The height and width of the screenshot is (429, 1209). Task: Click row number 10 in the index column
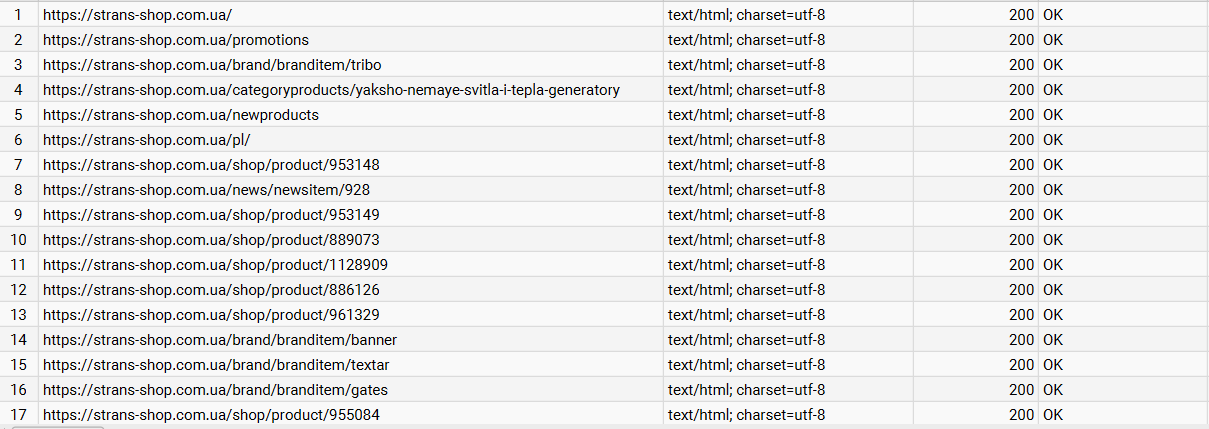pos(19,240)
